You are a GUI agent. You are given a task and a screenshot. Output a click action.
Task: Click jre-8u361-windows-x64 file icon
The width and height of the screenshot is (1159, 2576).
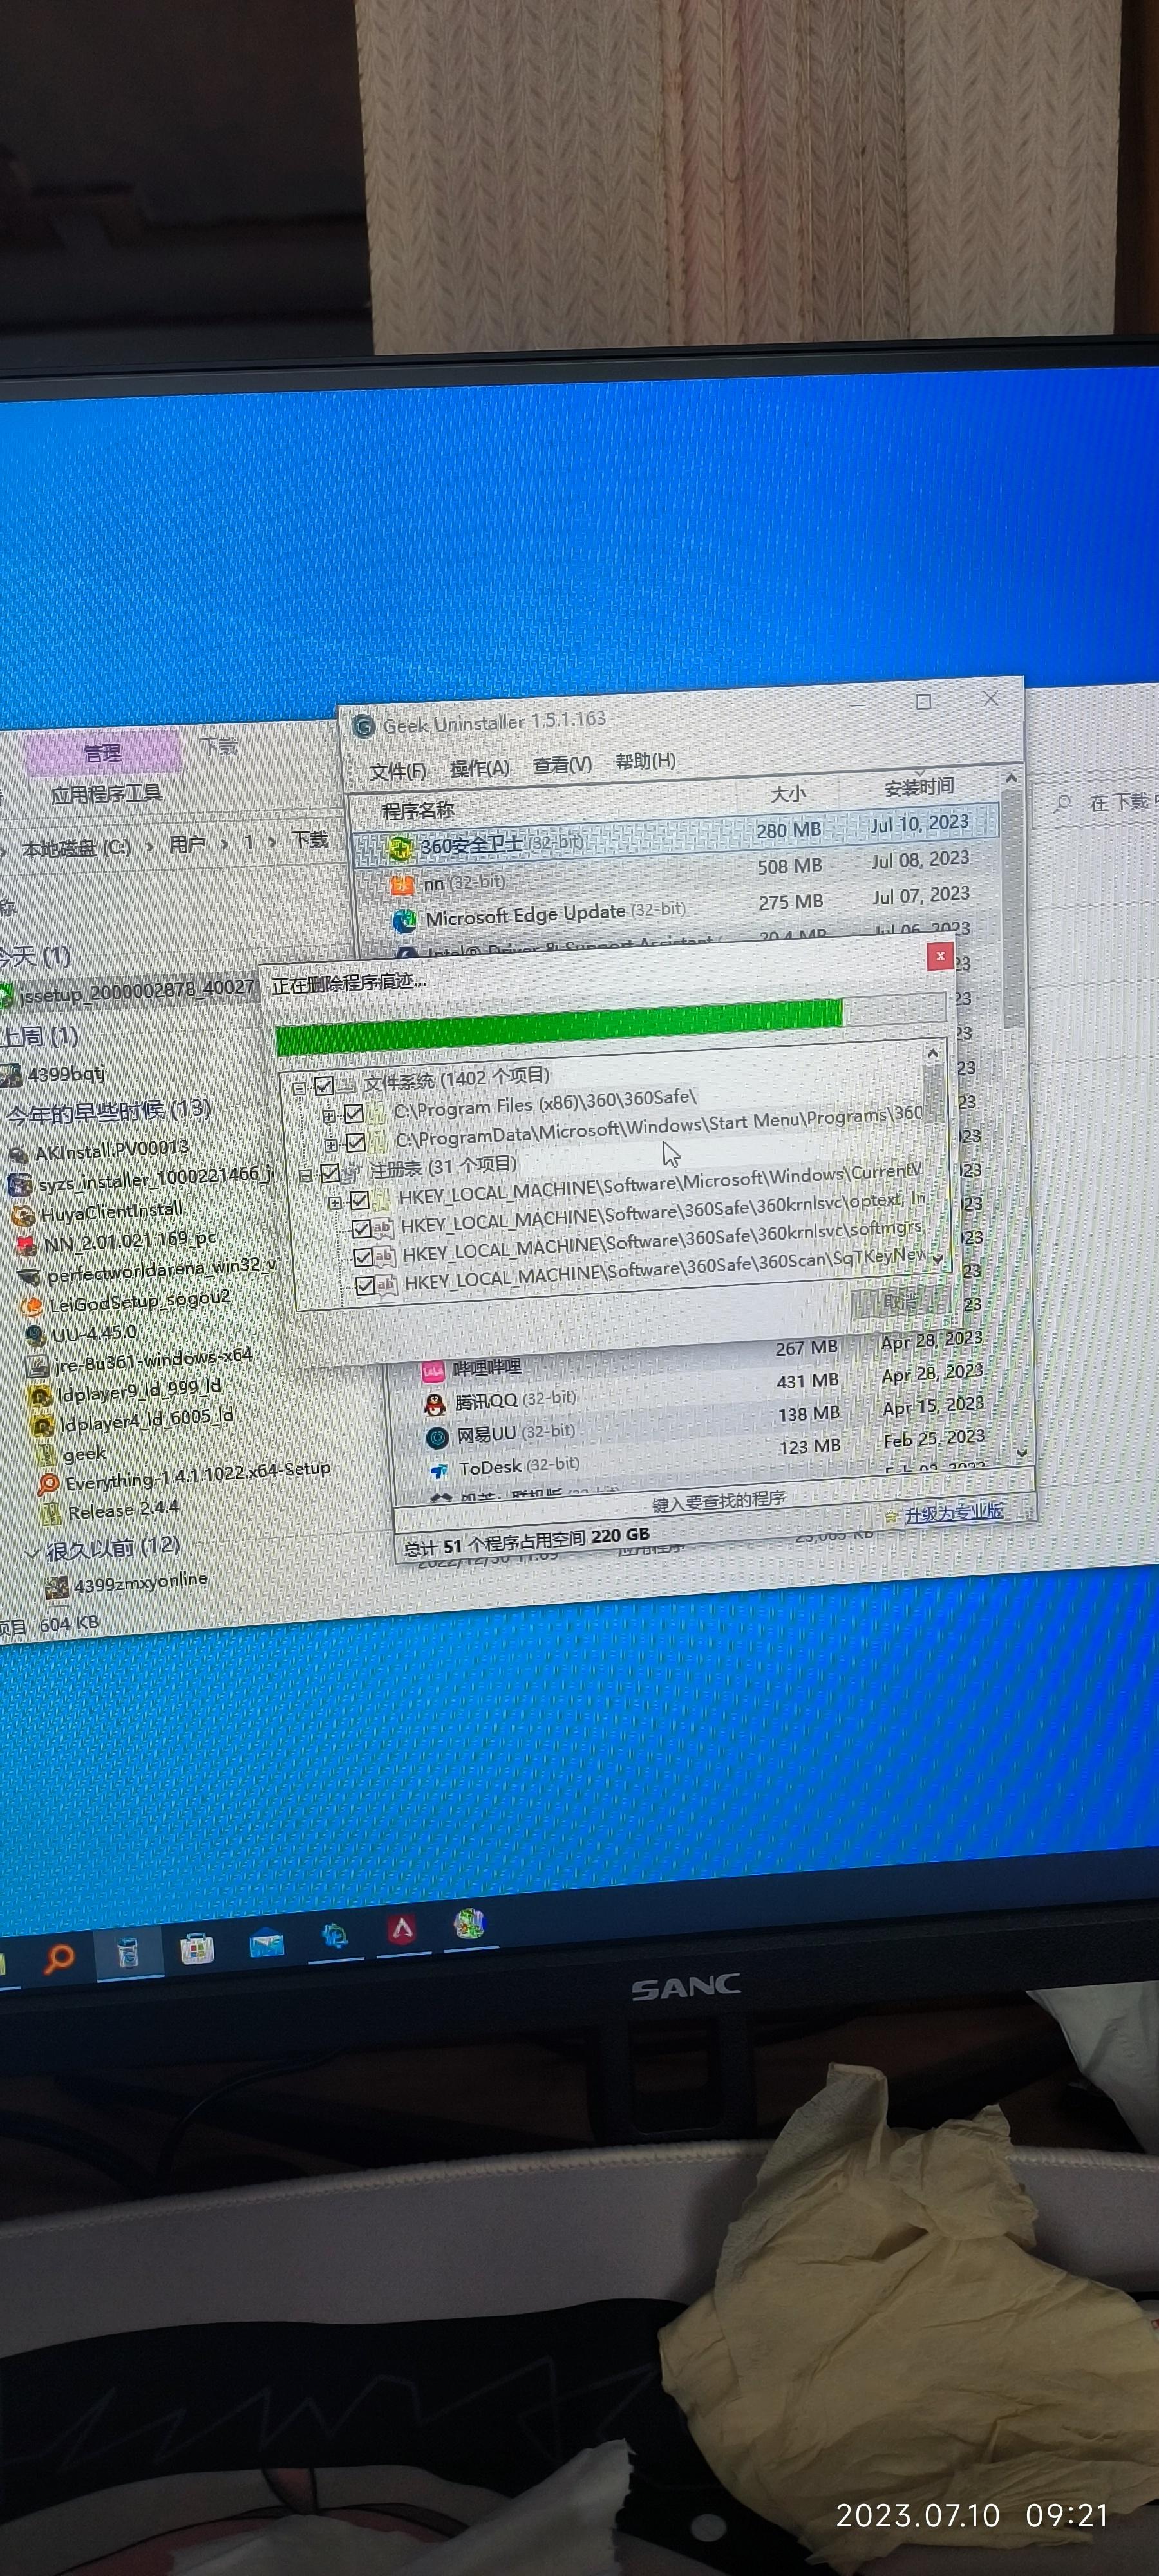38,1367
